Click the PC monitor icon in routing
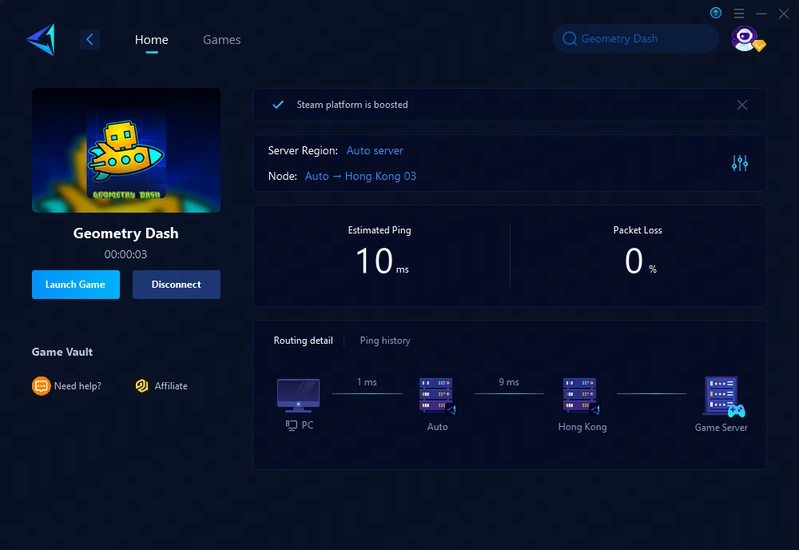 point(298,396)
